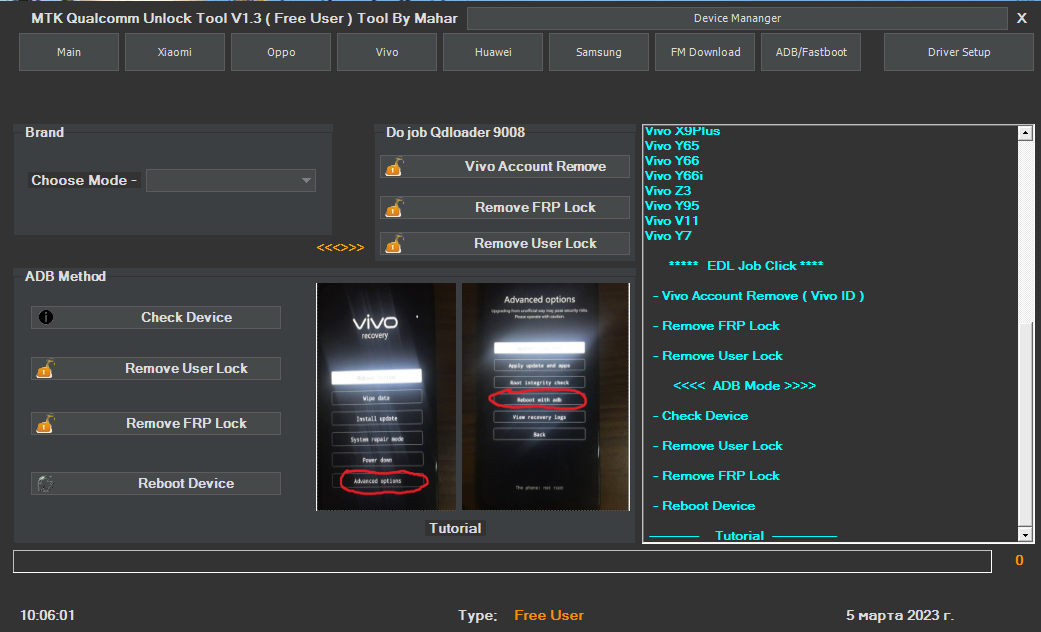Click the Reboot Device button
The image size is (1041, 632).
click(x=156, y=483)
